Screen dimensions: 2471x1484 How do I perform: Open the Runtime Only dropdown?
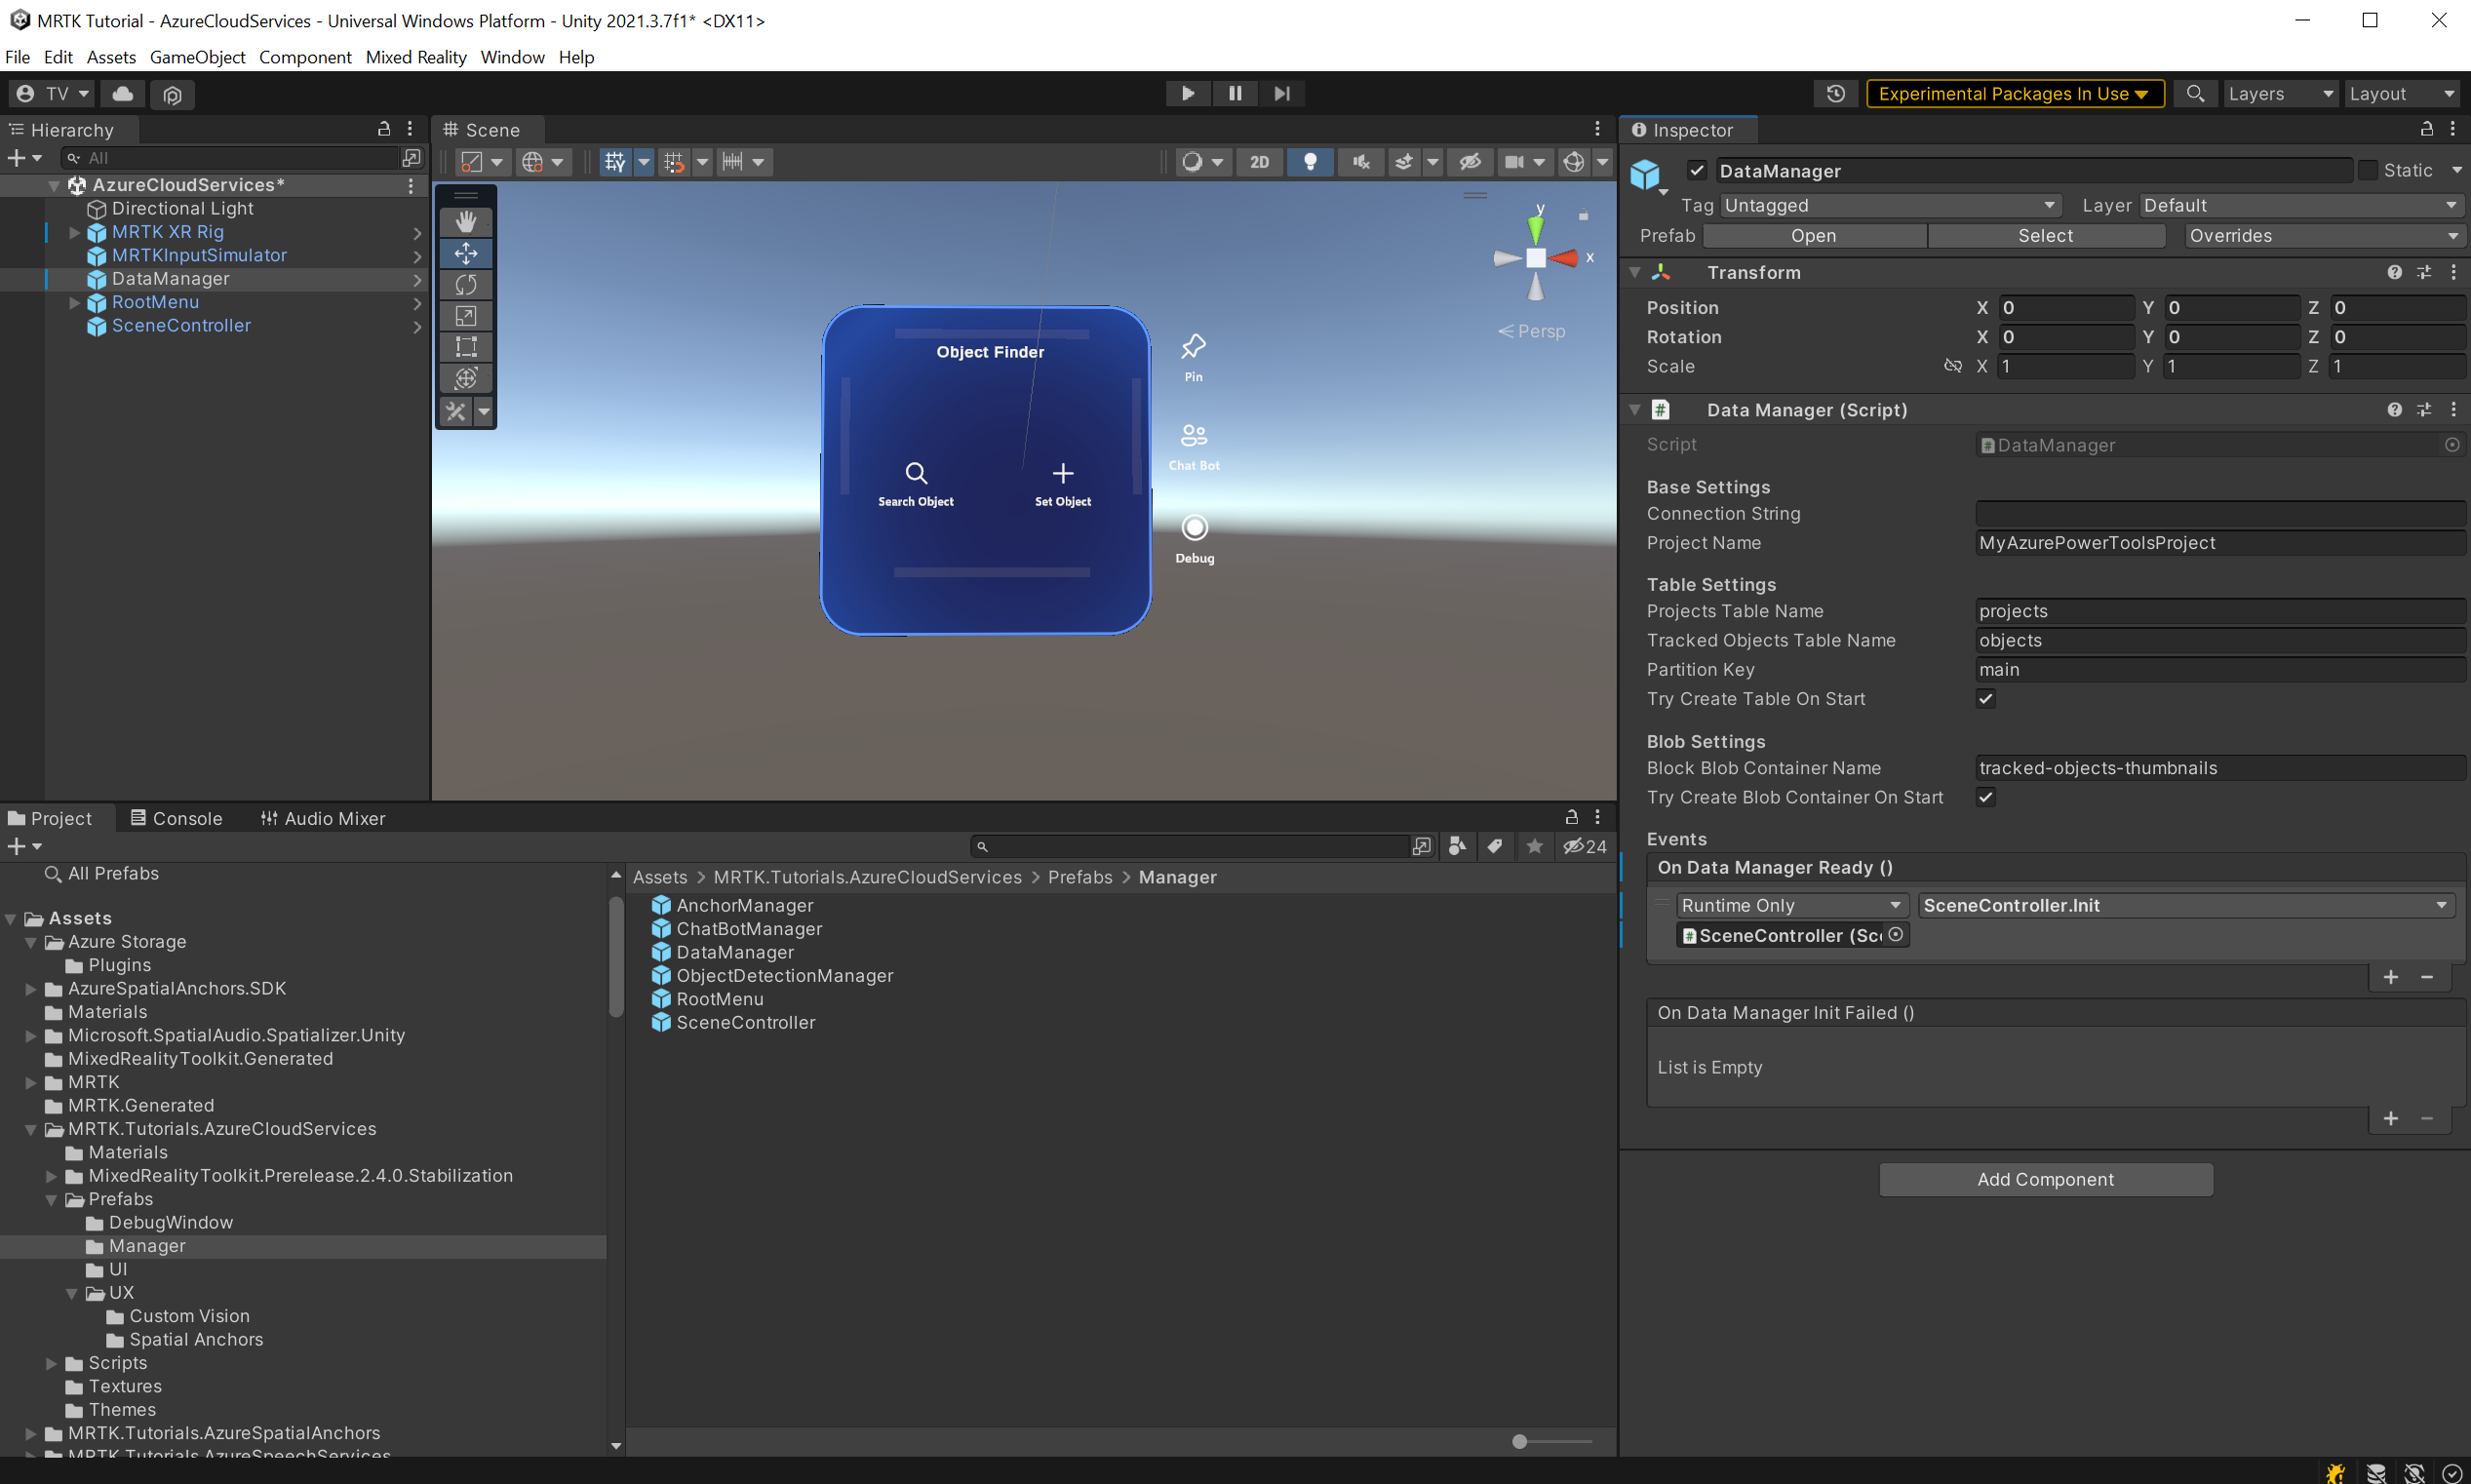click(1792, 905)
